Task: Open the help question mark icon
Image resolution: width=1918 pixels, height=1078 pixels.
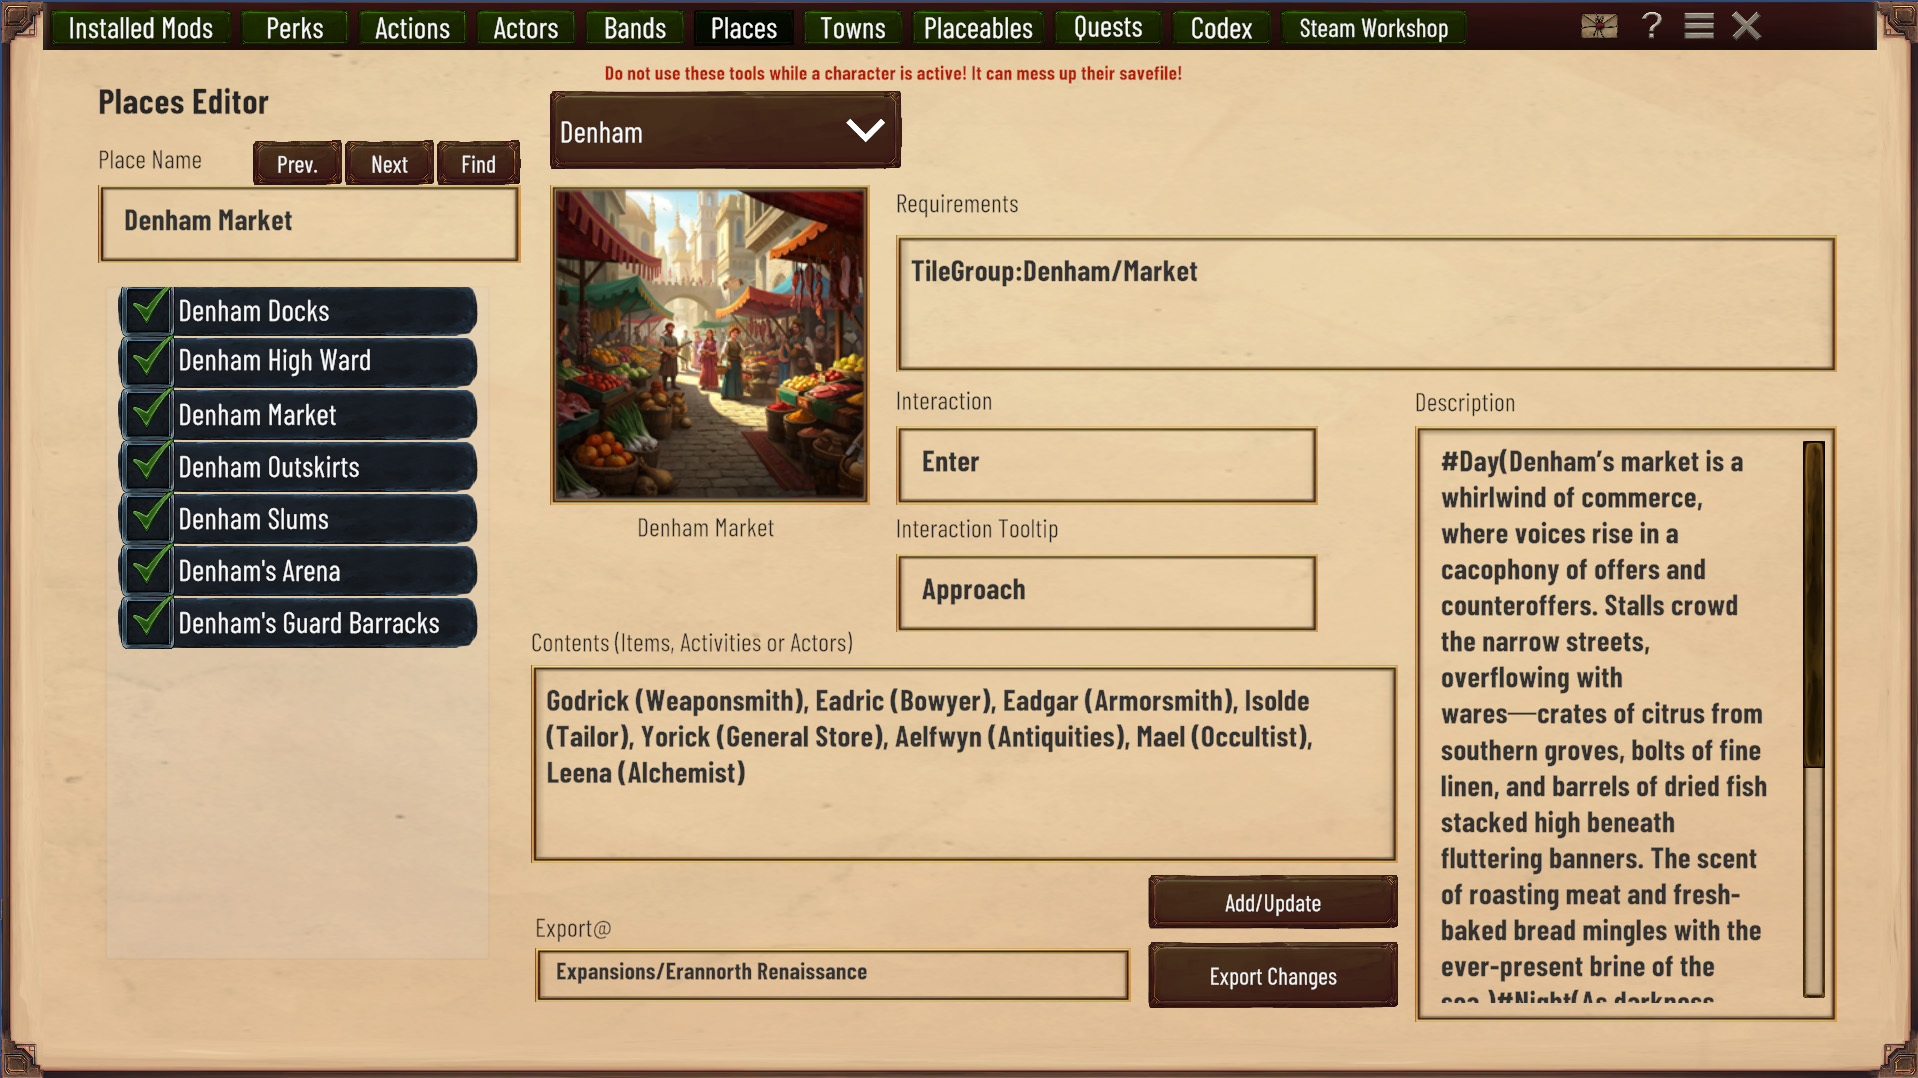Action: tap(1652, 26)
